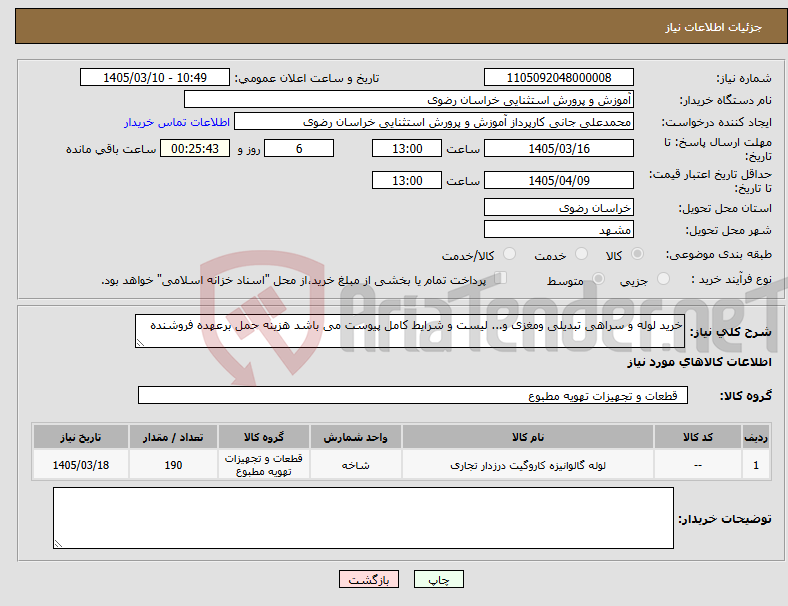Click the جزئیات اطلاعات نیاز page title
The image size is (788, 606).
(x=714, y=27)
